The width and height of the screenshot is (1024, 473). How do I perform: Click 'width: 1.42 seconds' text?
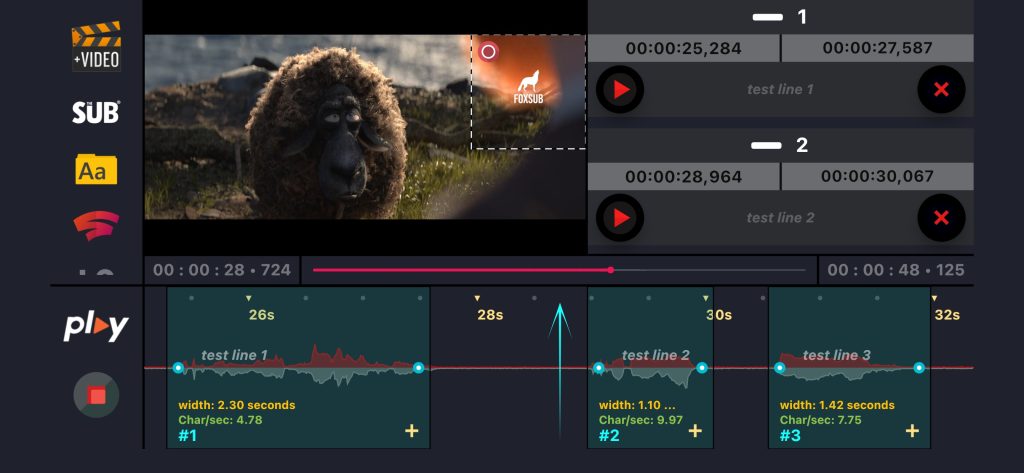coord(837,405)
